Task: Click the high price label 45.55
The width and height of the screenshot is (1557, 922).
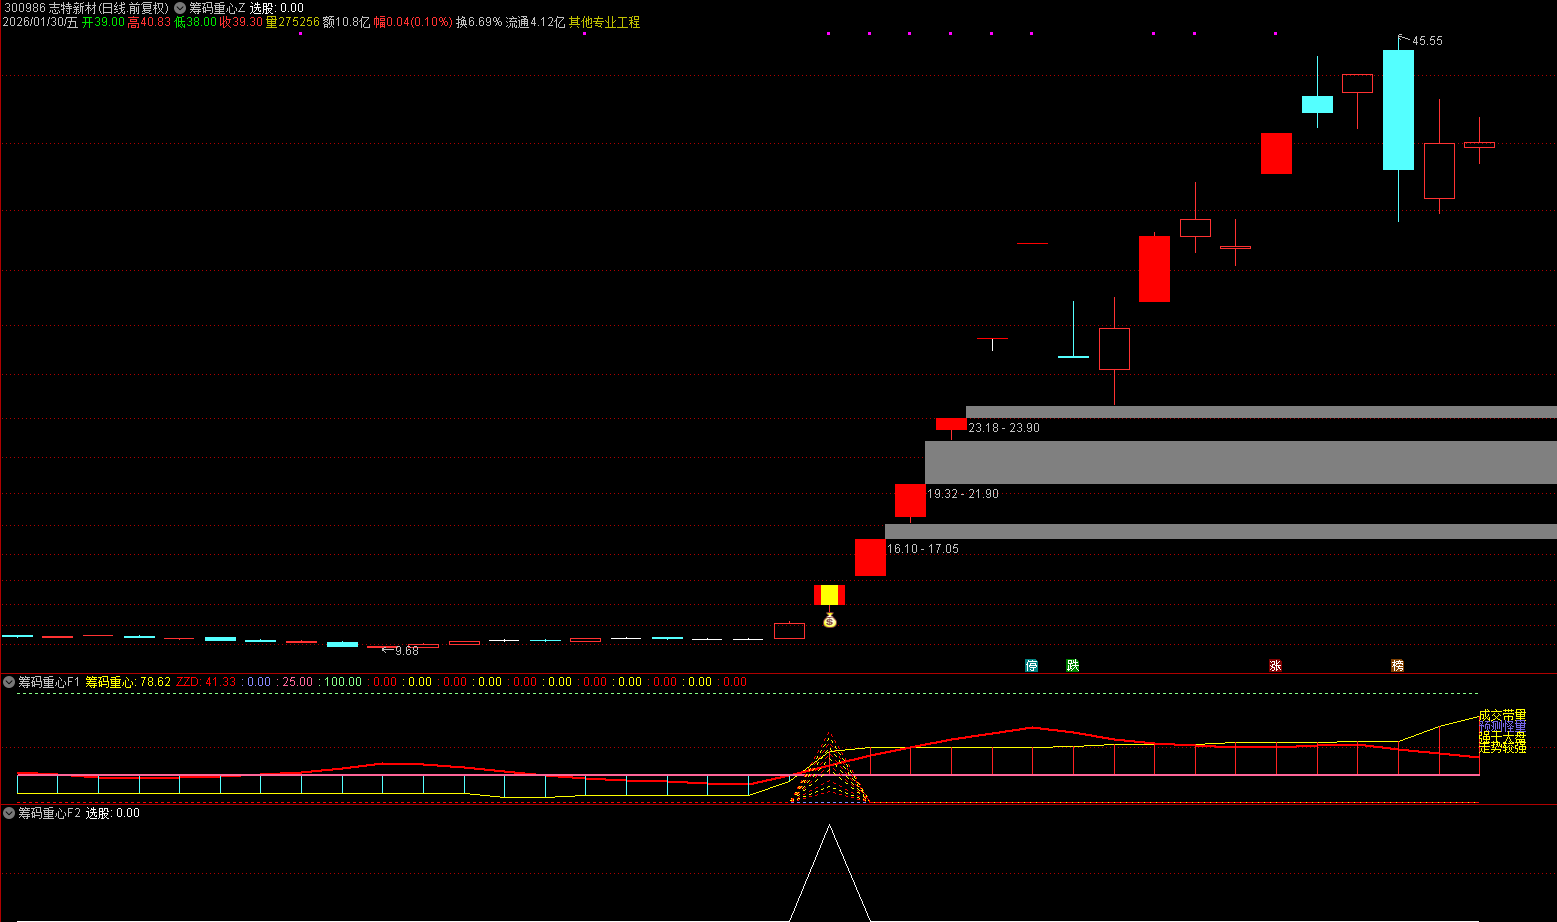Action: (1427, 41)
